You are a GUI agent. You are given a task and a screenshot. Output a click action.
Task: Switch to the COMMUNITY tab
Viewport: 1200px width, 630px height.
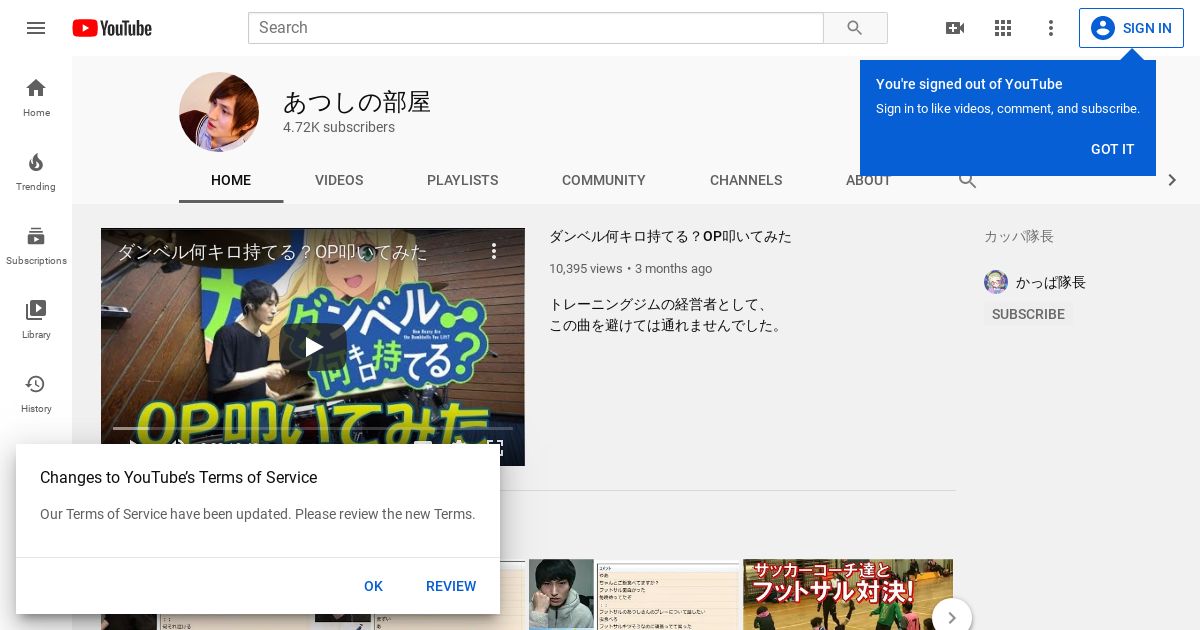click(604, 180)
